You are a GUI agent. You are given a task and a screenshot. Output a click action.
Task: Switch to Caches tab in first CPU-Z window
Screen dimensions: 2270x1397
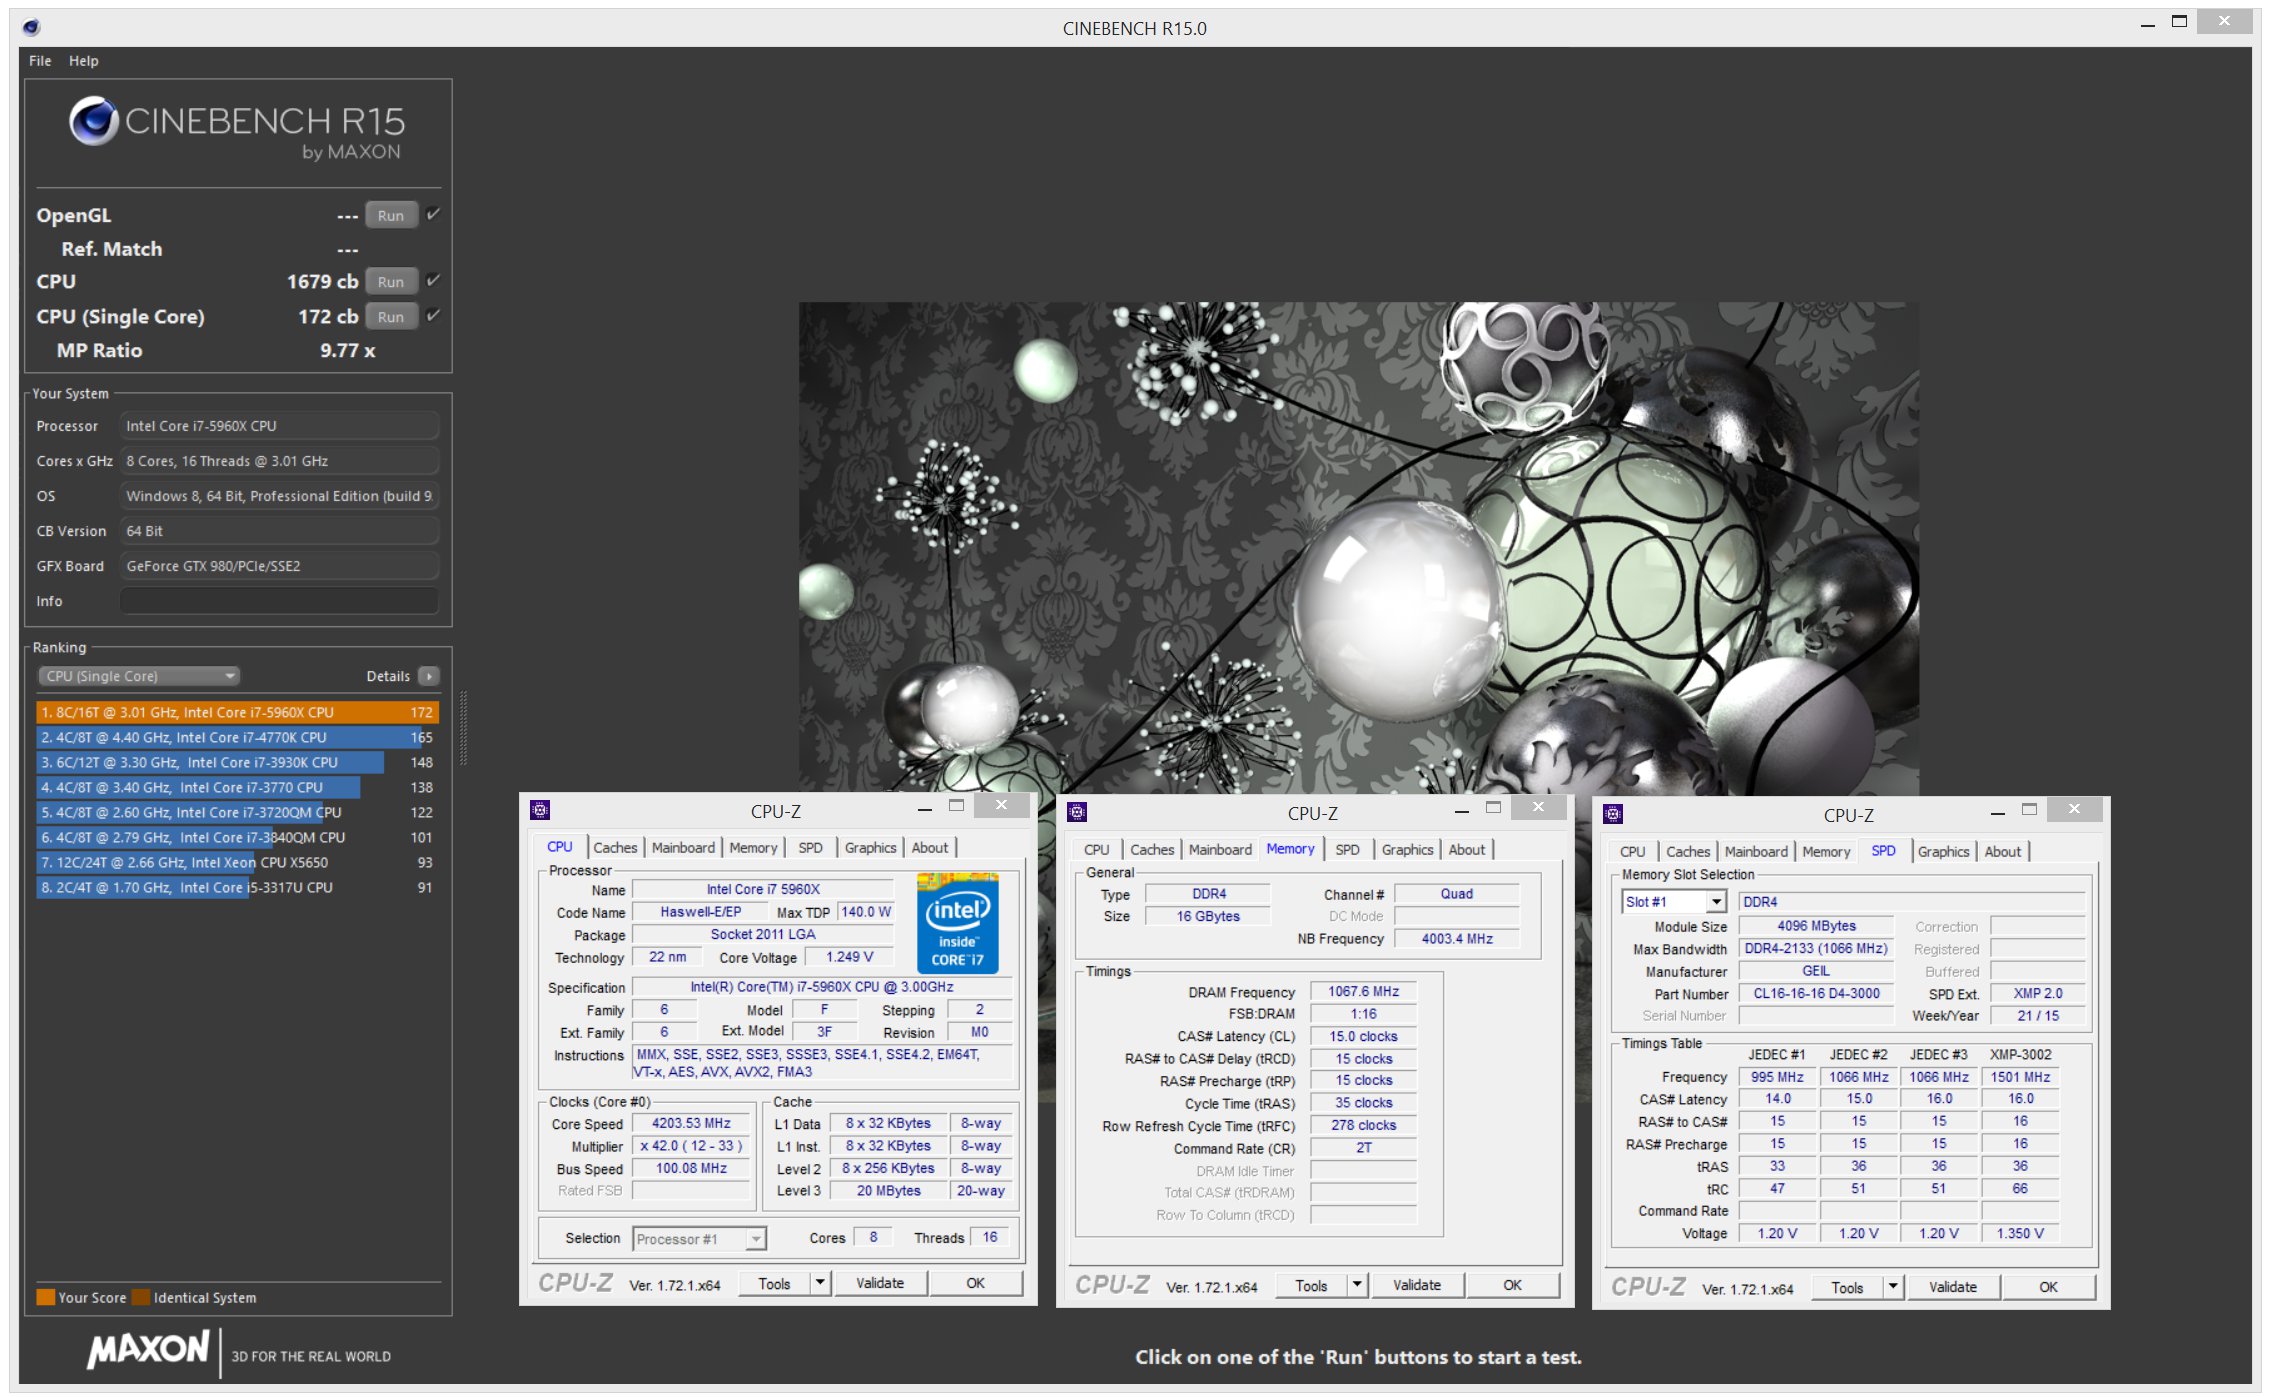[615, 847]
